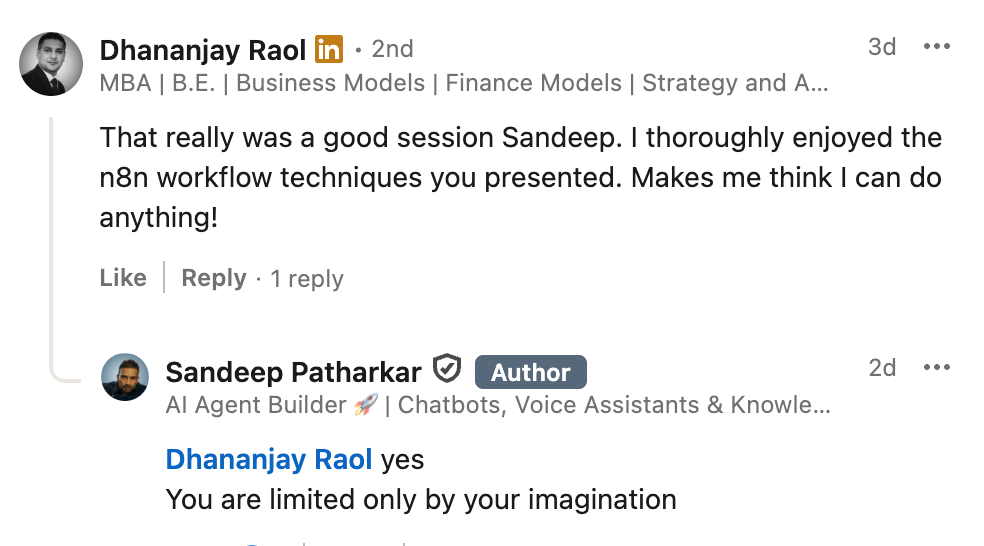984x546 pixels.
Task: Click the LinkedIn Premium badge beside Dhananjay Raol
Action: point(329,49)
